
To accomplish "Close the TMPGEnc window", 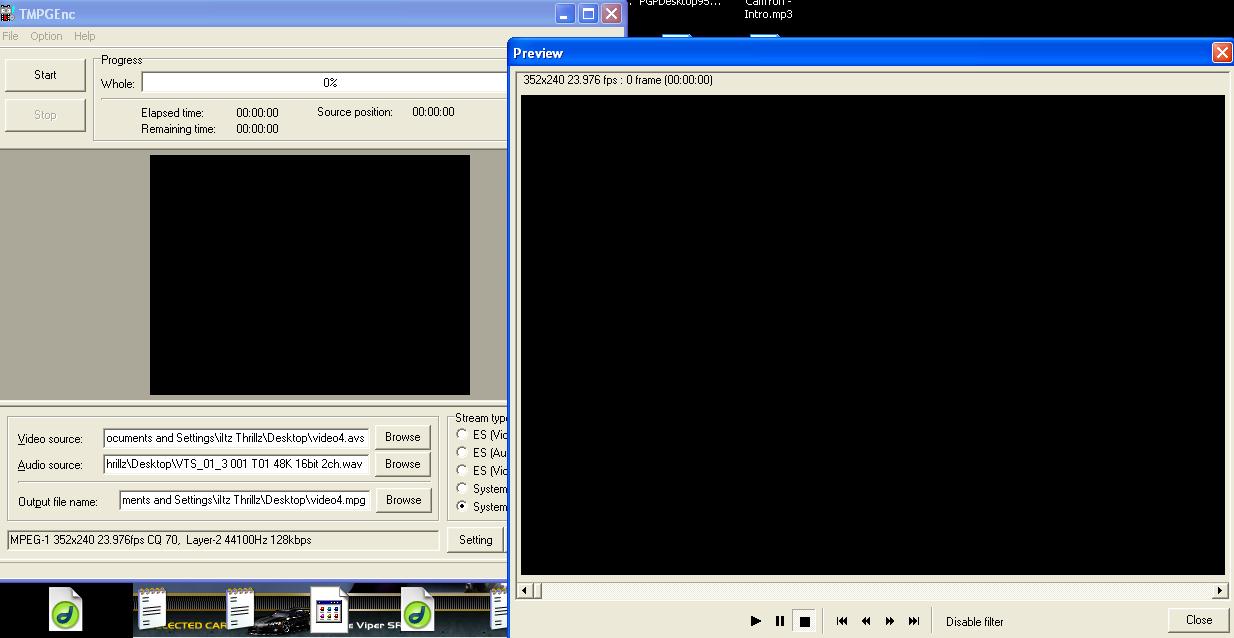I will click(611, 14).
